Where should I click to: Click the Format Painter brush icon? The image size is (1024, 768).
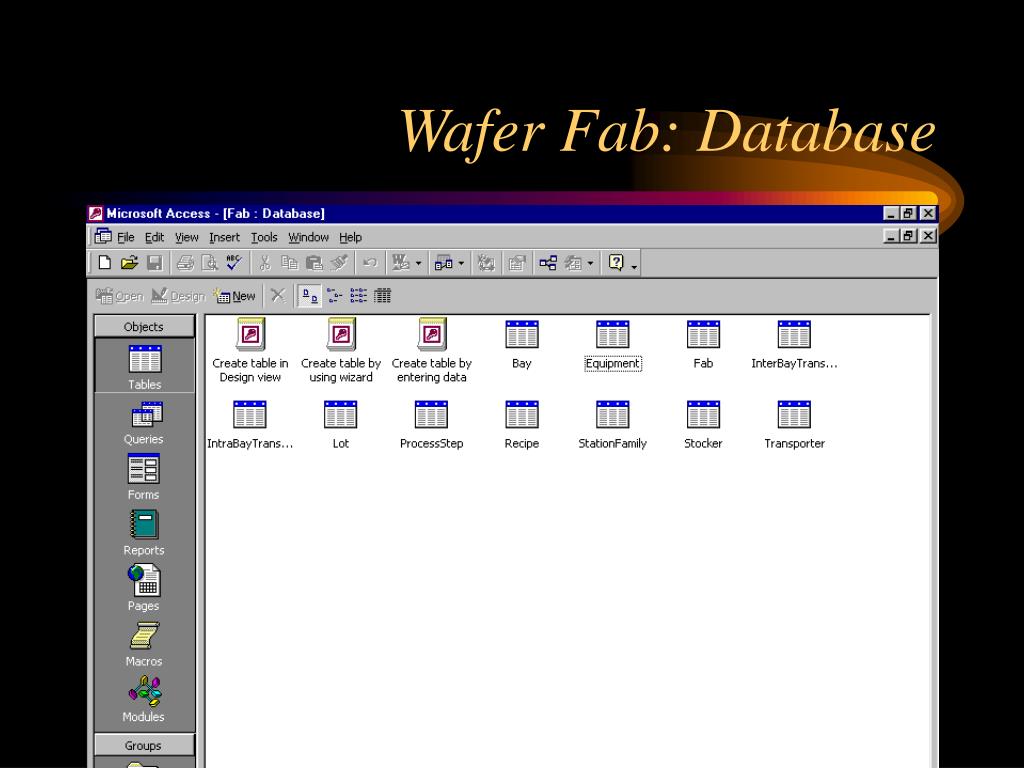(339, 263)
